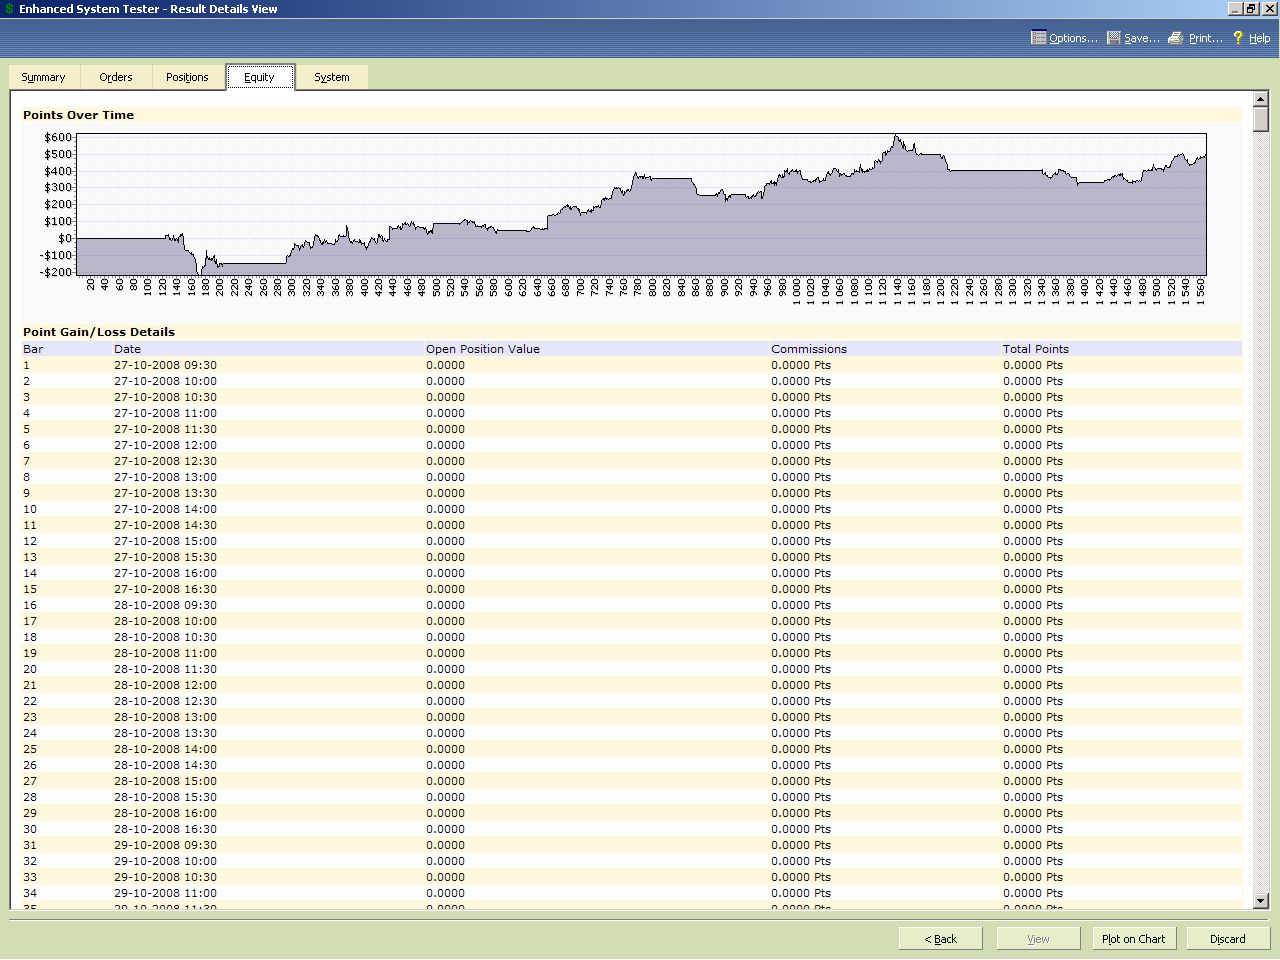Click the Save disk icon

coord(1114,38)
